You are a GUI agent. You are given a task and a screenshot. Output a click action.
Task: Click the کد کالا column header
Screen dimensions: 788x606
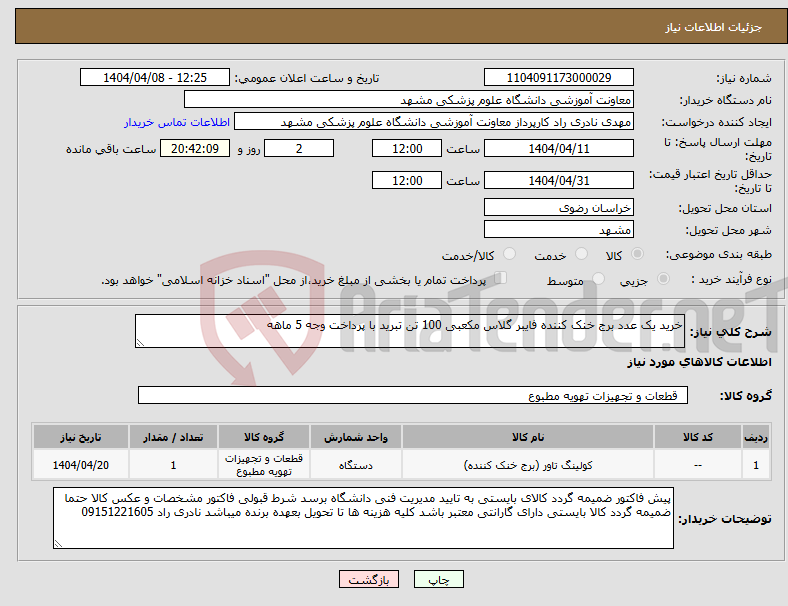[x=698, y=437]
